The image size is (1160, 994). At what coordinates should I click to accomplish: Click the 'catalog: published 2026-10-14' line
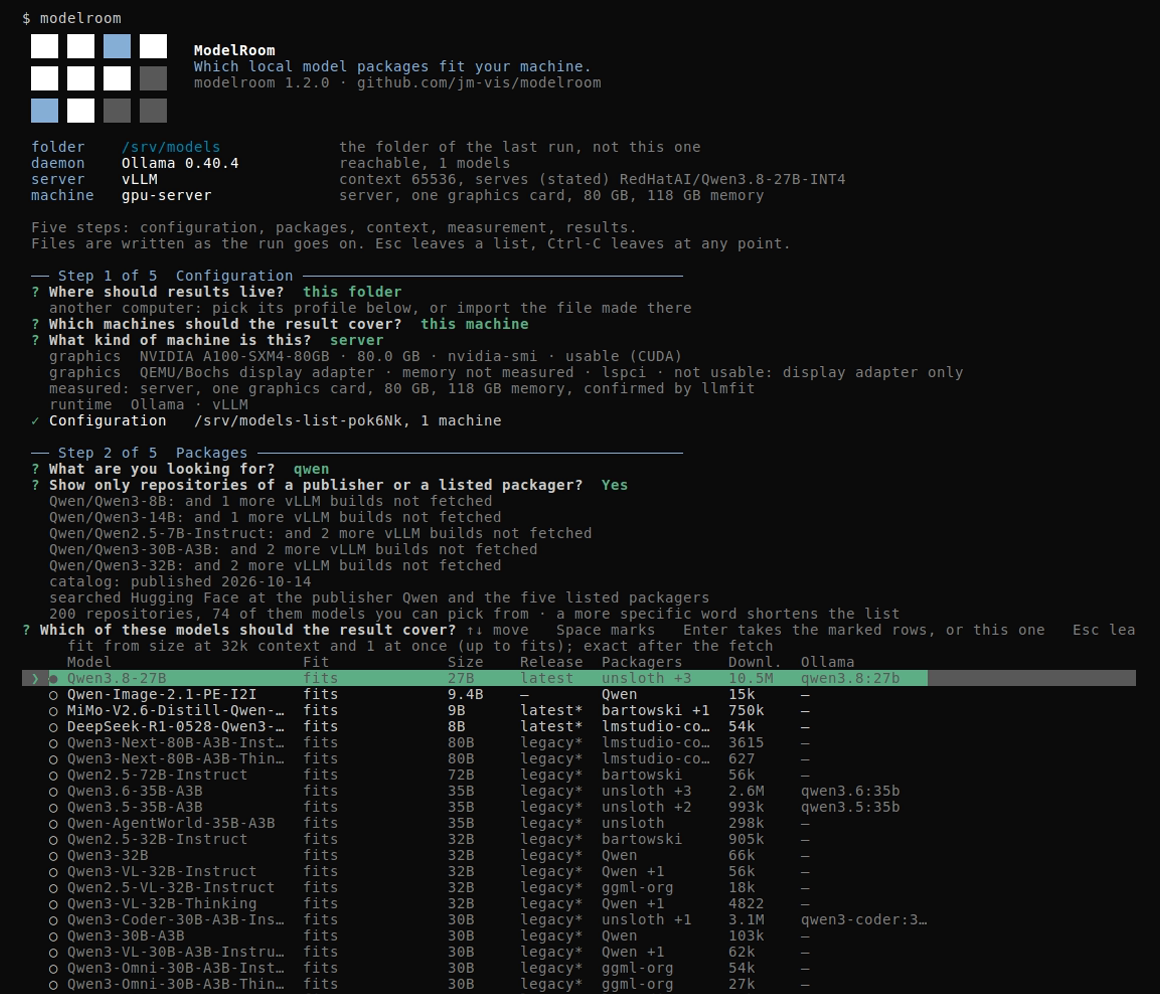[180, 582]
